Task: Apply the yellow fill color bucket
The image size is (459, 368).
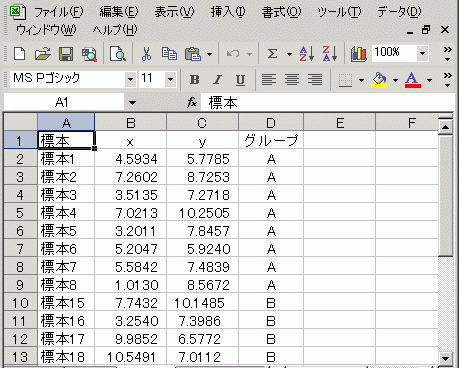Action: tap(379, 80)
